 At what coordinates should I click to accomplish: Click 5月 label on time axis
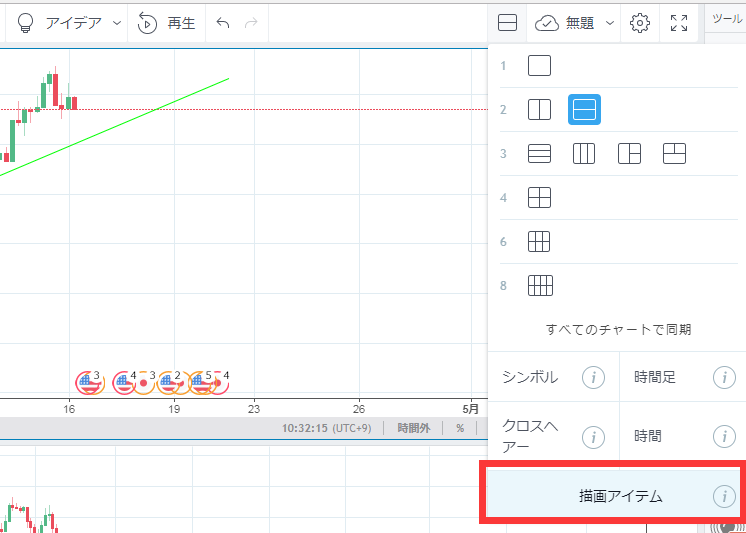point(471,409)
